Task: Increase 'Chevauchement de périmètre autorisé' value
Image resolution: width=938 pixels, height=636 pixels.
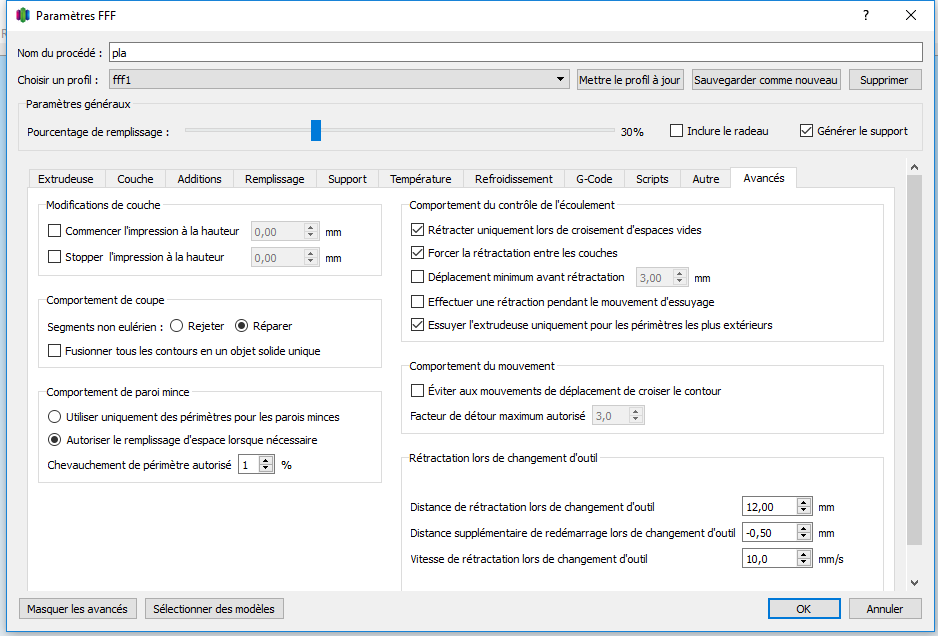Action: [x=266, y=461]
